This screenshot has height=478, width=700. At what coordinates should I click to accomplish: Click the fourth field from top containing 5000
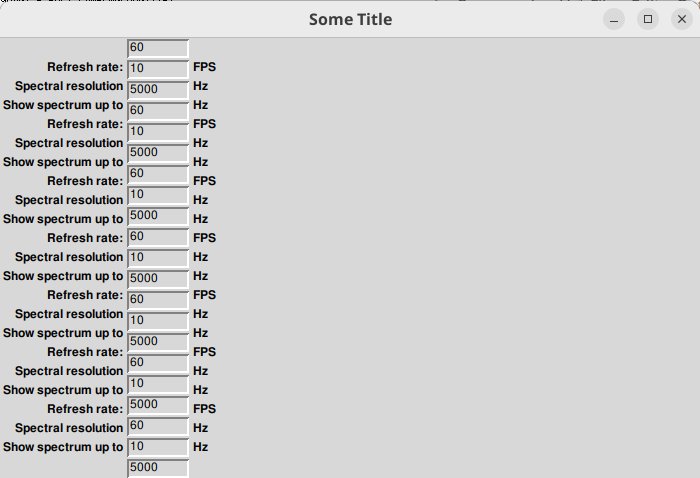tap(158, 278)
